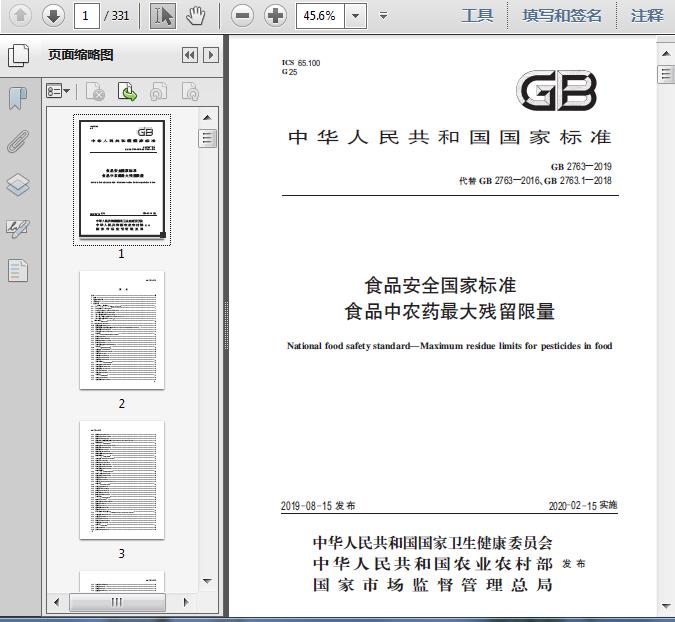Click the line 中华人民共和国农业农村部
Viewport: 675px width, 622px height.
pyautogui.click(x=433, y=563)
